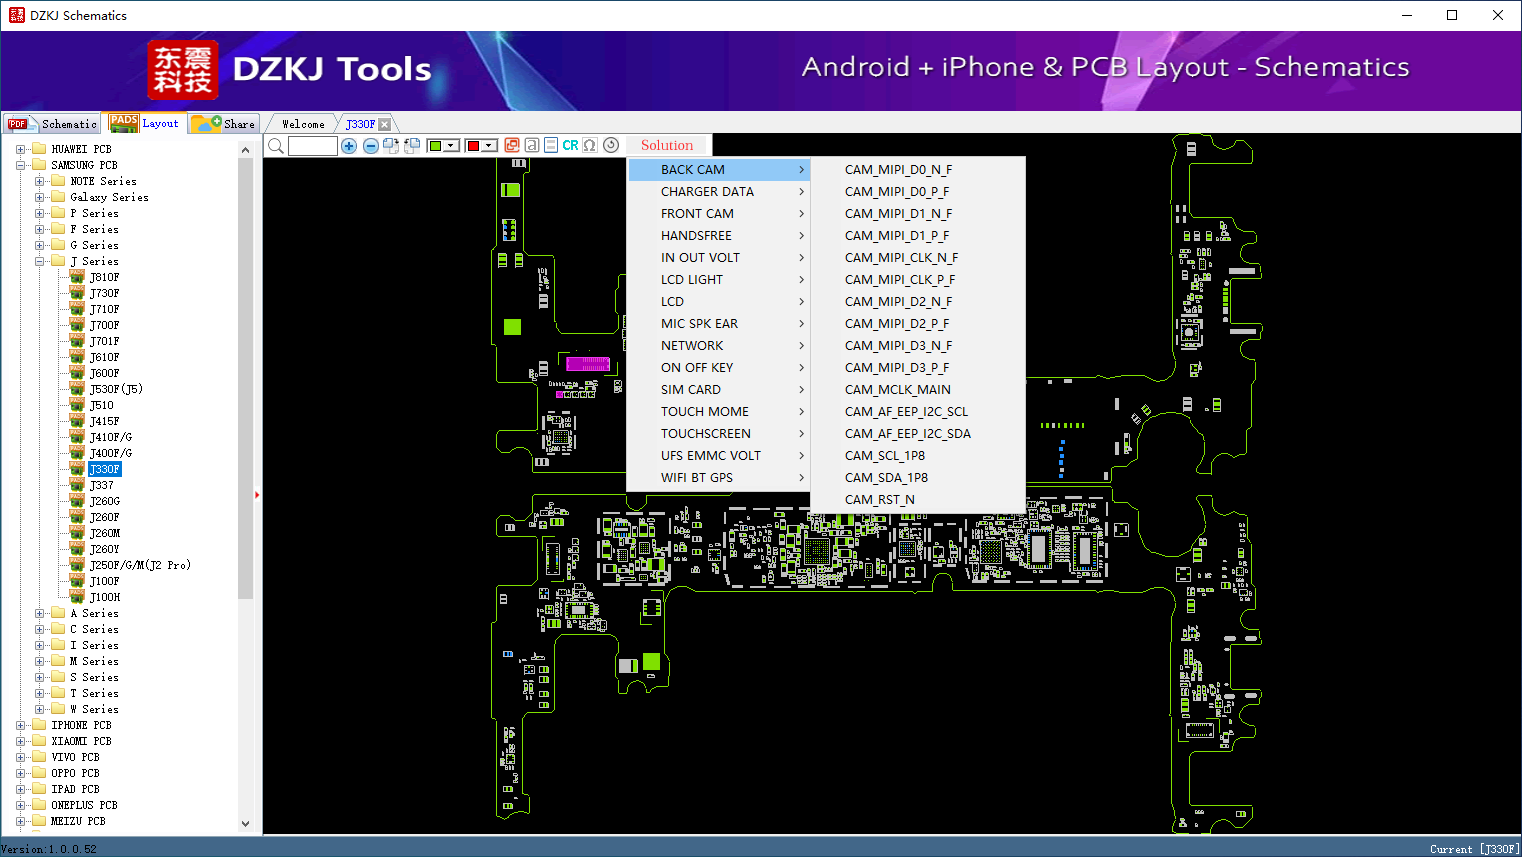Open the UFS EMMC VOLT submenu
Viewport: 1522px width, 857px height.
click(718, 456)
